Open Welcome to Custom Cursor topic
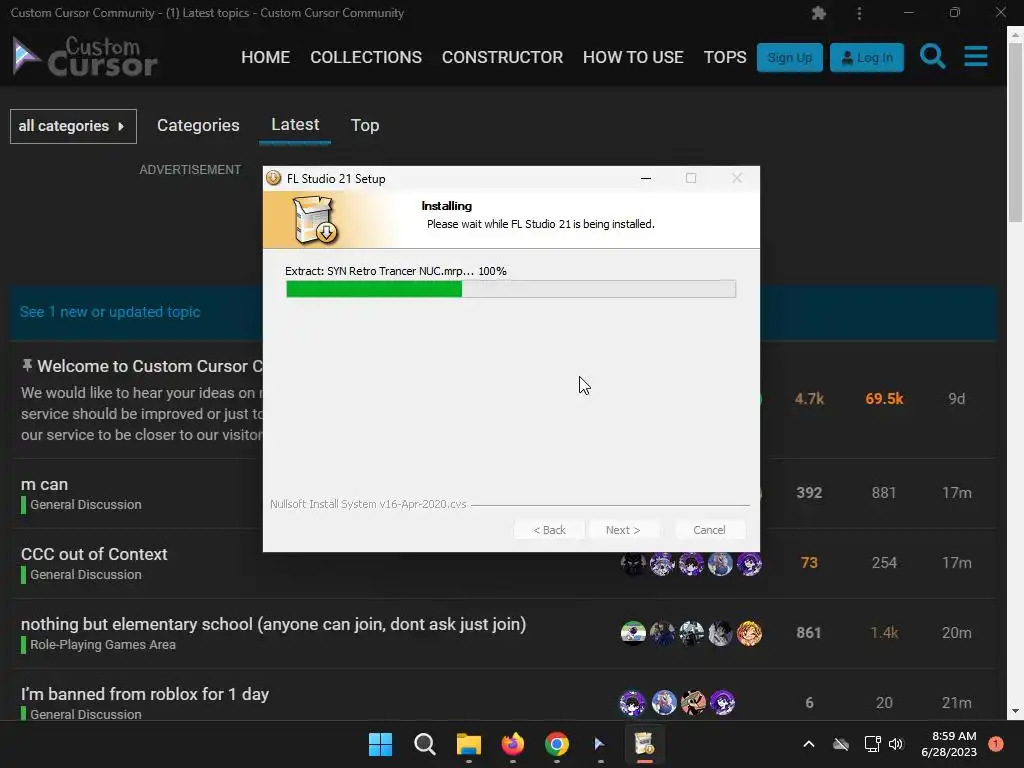1024x768 pixels. 150,366
